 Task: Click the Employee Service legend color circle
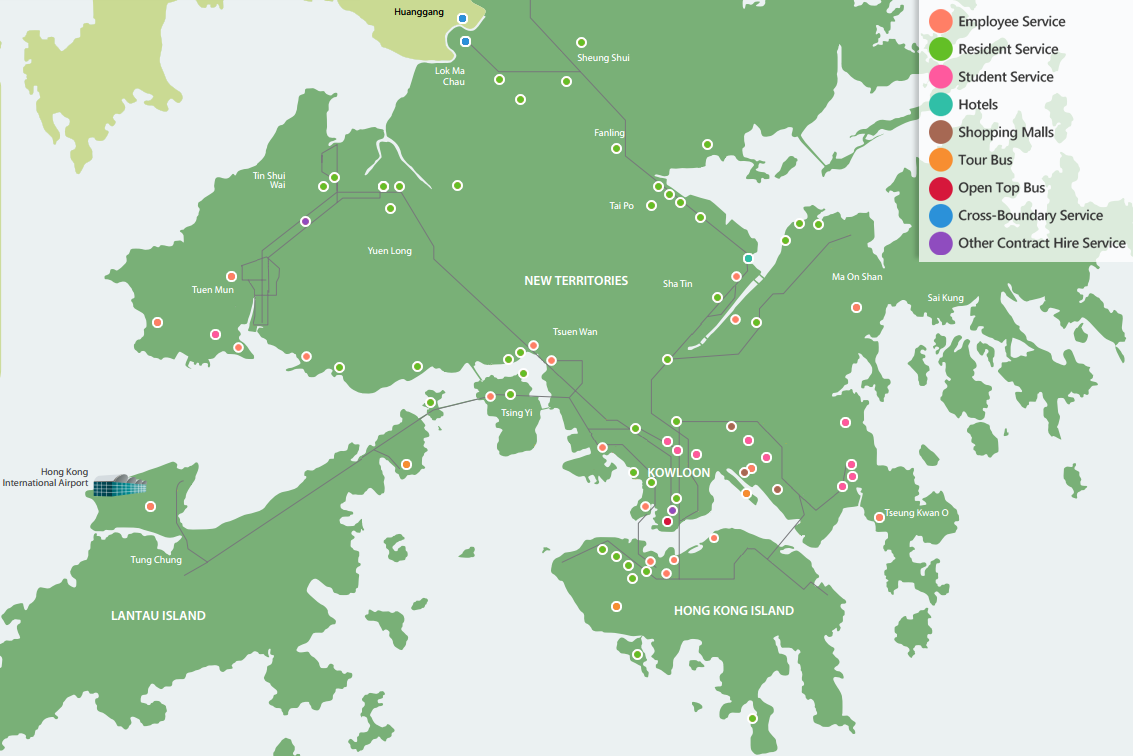(940, 21)
